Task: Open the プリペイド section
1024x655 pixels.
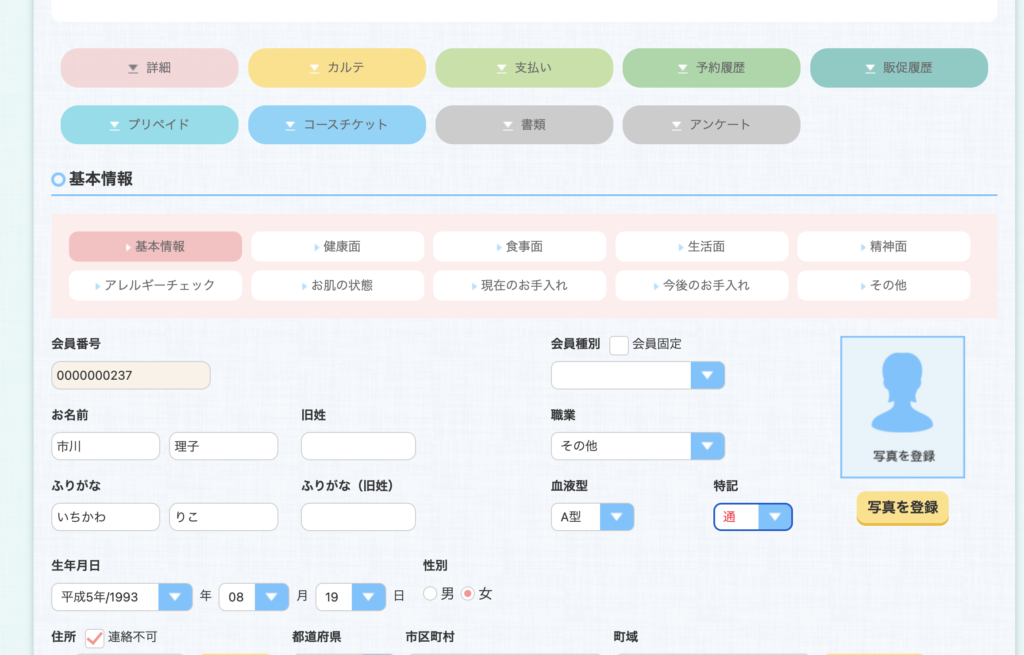Action: (150, 125)
